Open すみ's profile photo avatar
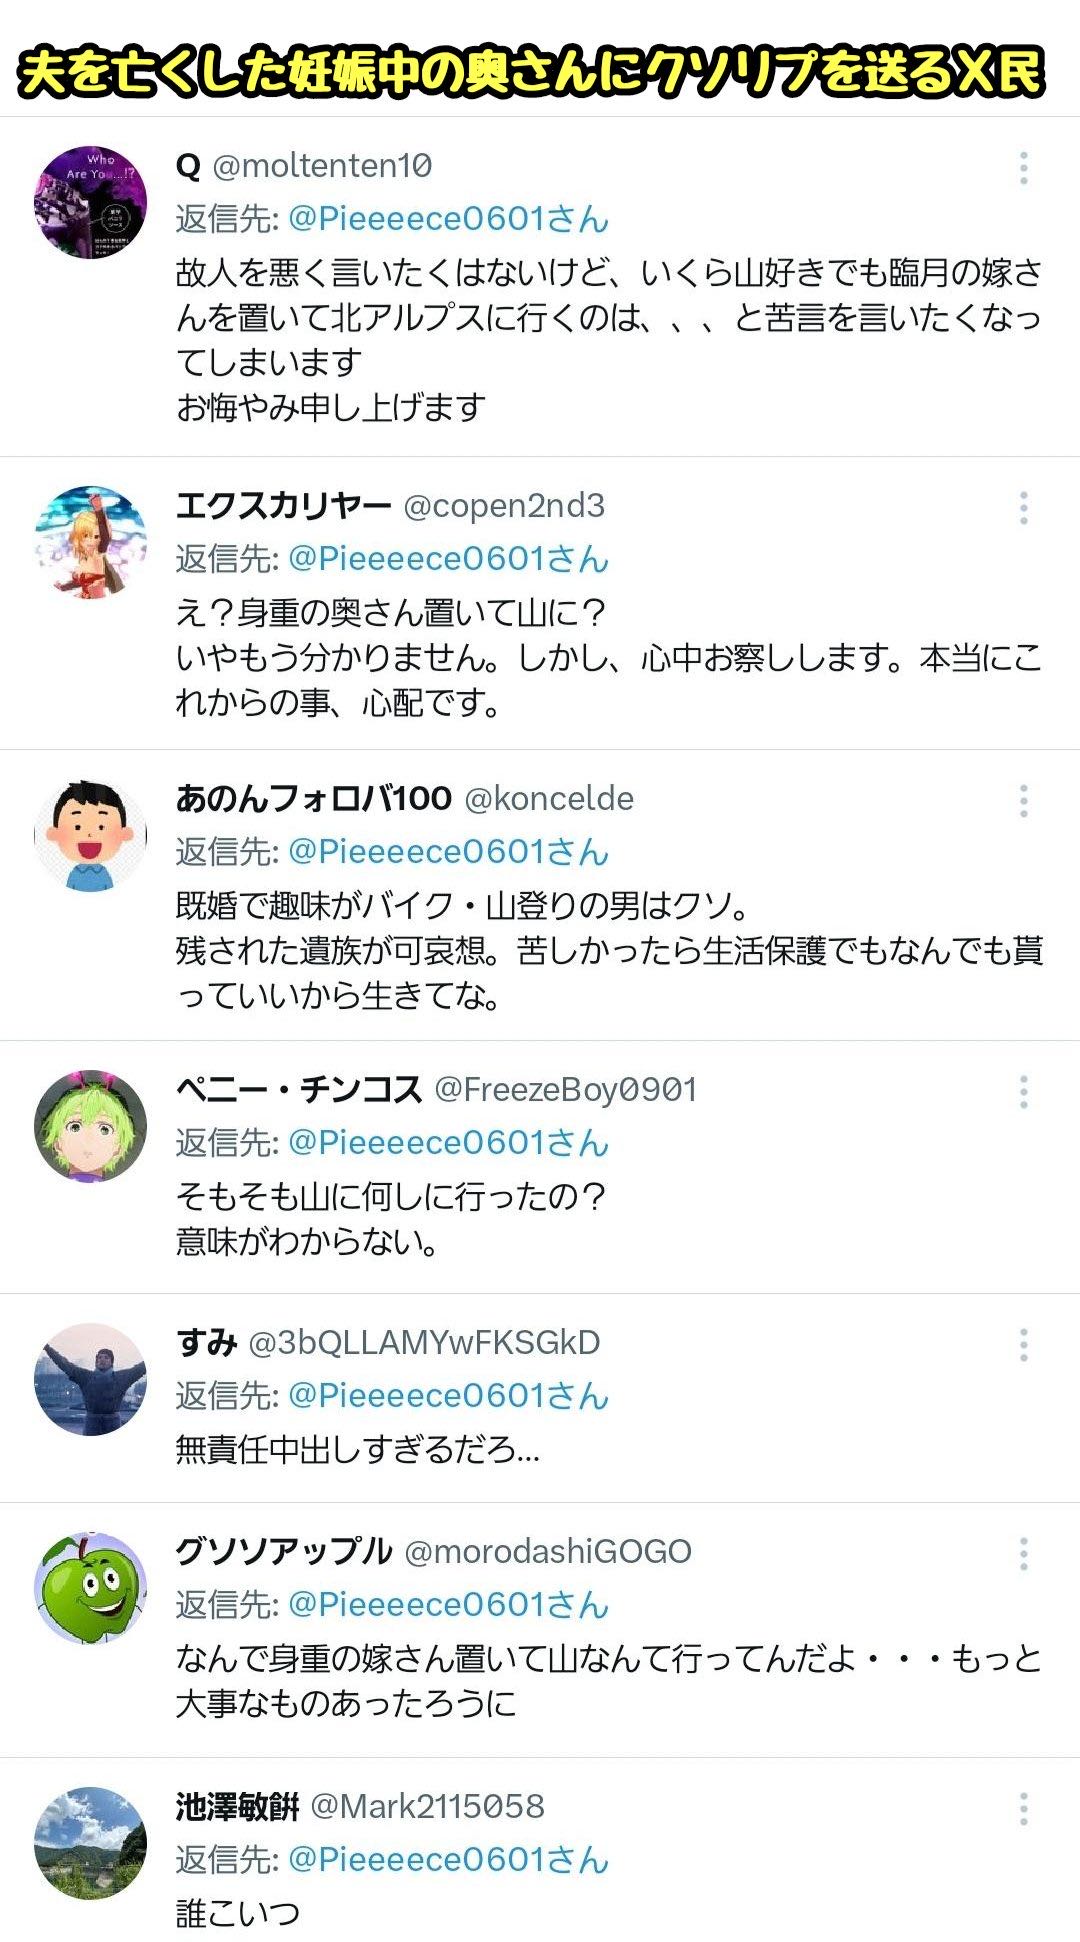 [90, 1379]
